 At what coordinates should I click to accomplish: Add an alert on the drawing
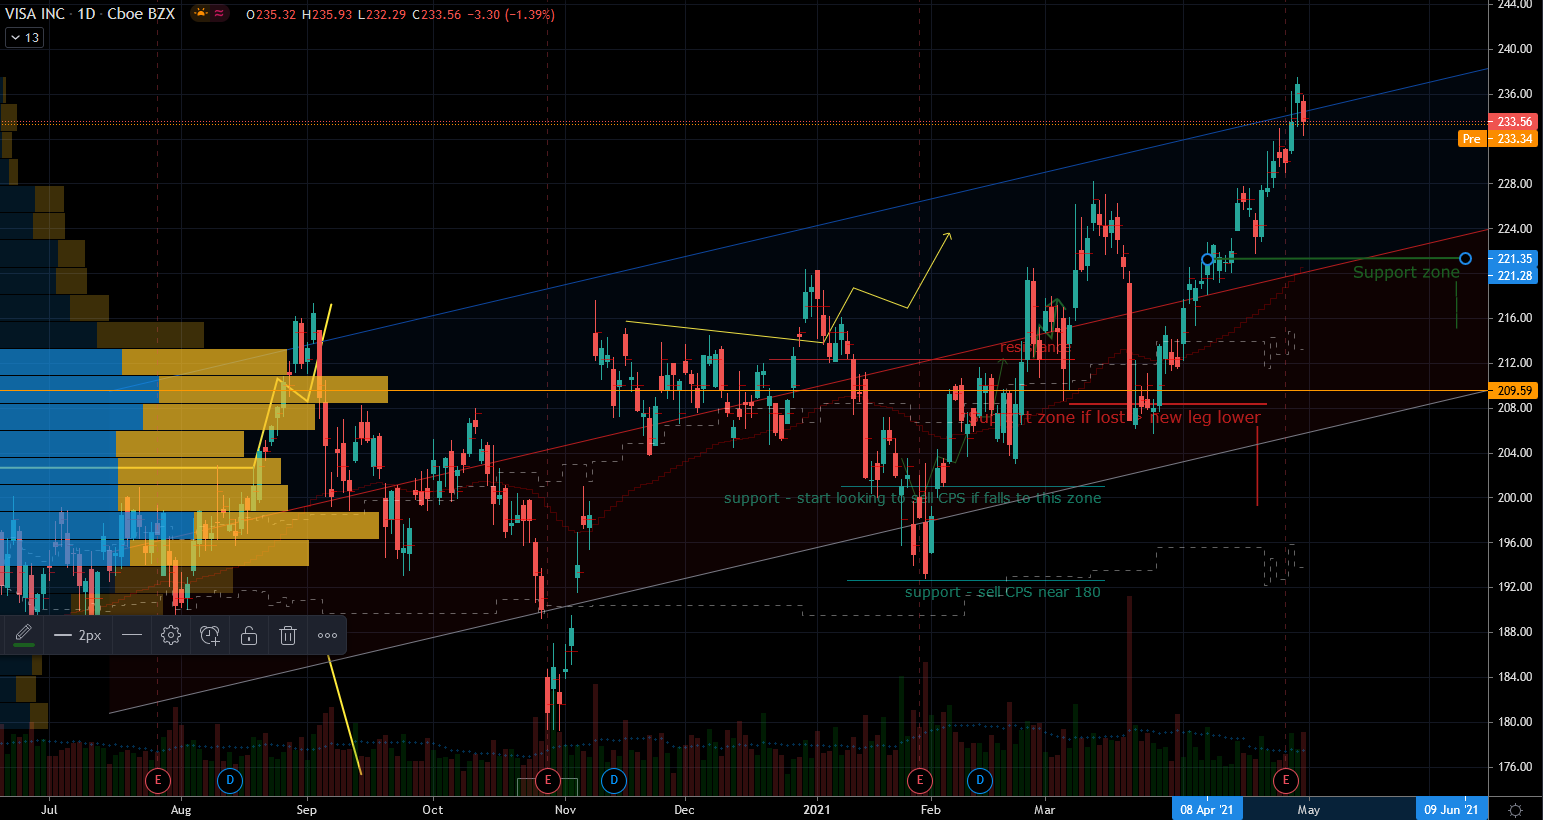click(210, 635)
